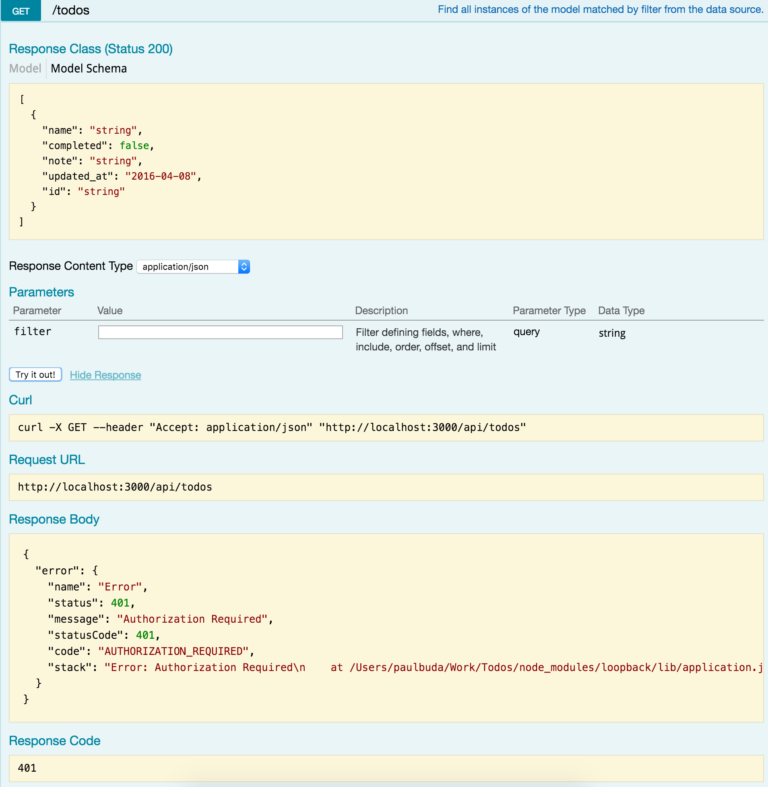Click the Data Type column header
This screenshot has height=787, width=768.
click(x=621, y=311)
